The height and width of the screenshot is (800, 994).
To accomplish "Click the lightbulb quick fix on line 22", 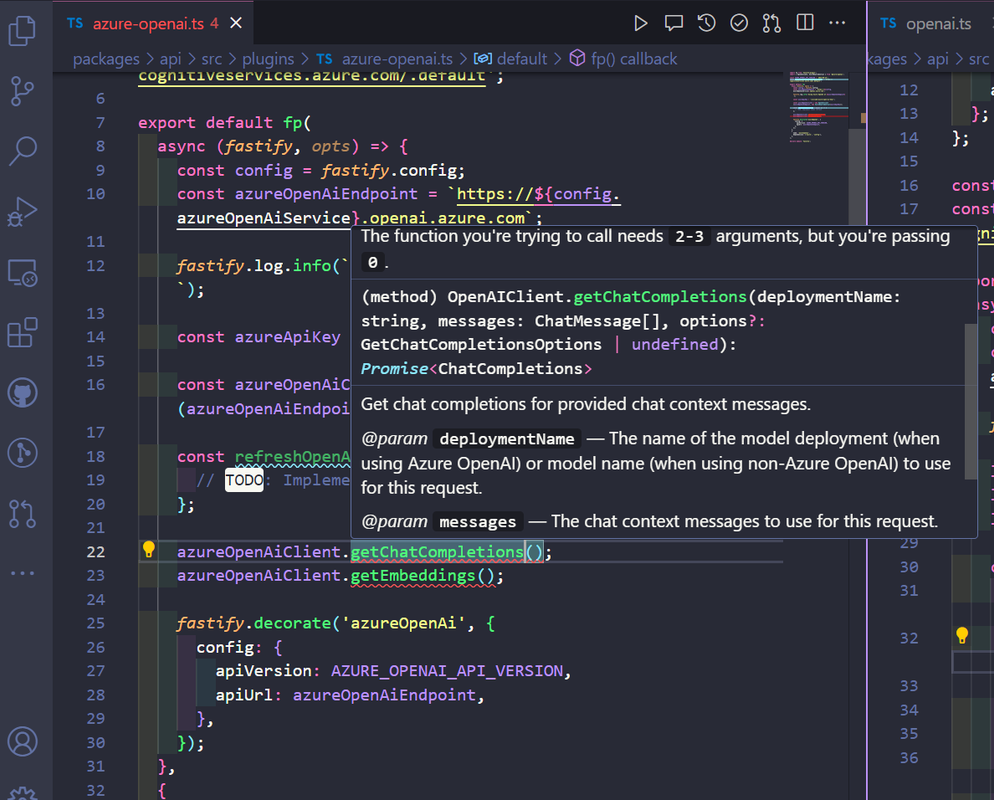I will pyautogui.click(x=149, y=549).
